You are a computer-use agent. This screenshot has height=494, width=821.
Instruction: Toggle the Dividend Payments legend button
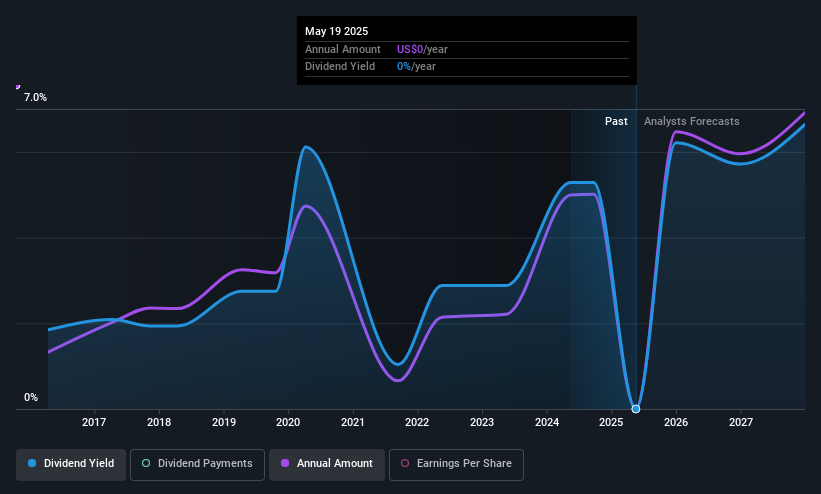click(x=197, y=464)
